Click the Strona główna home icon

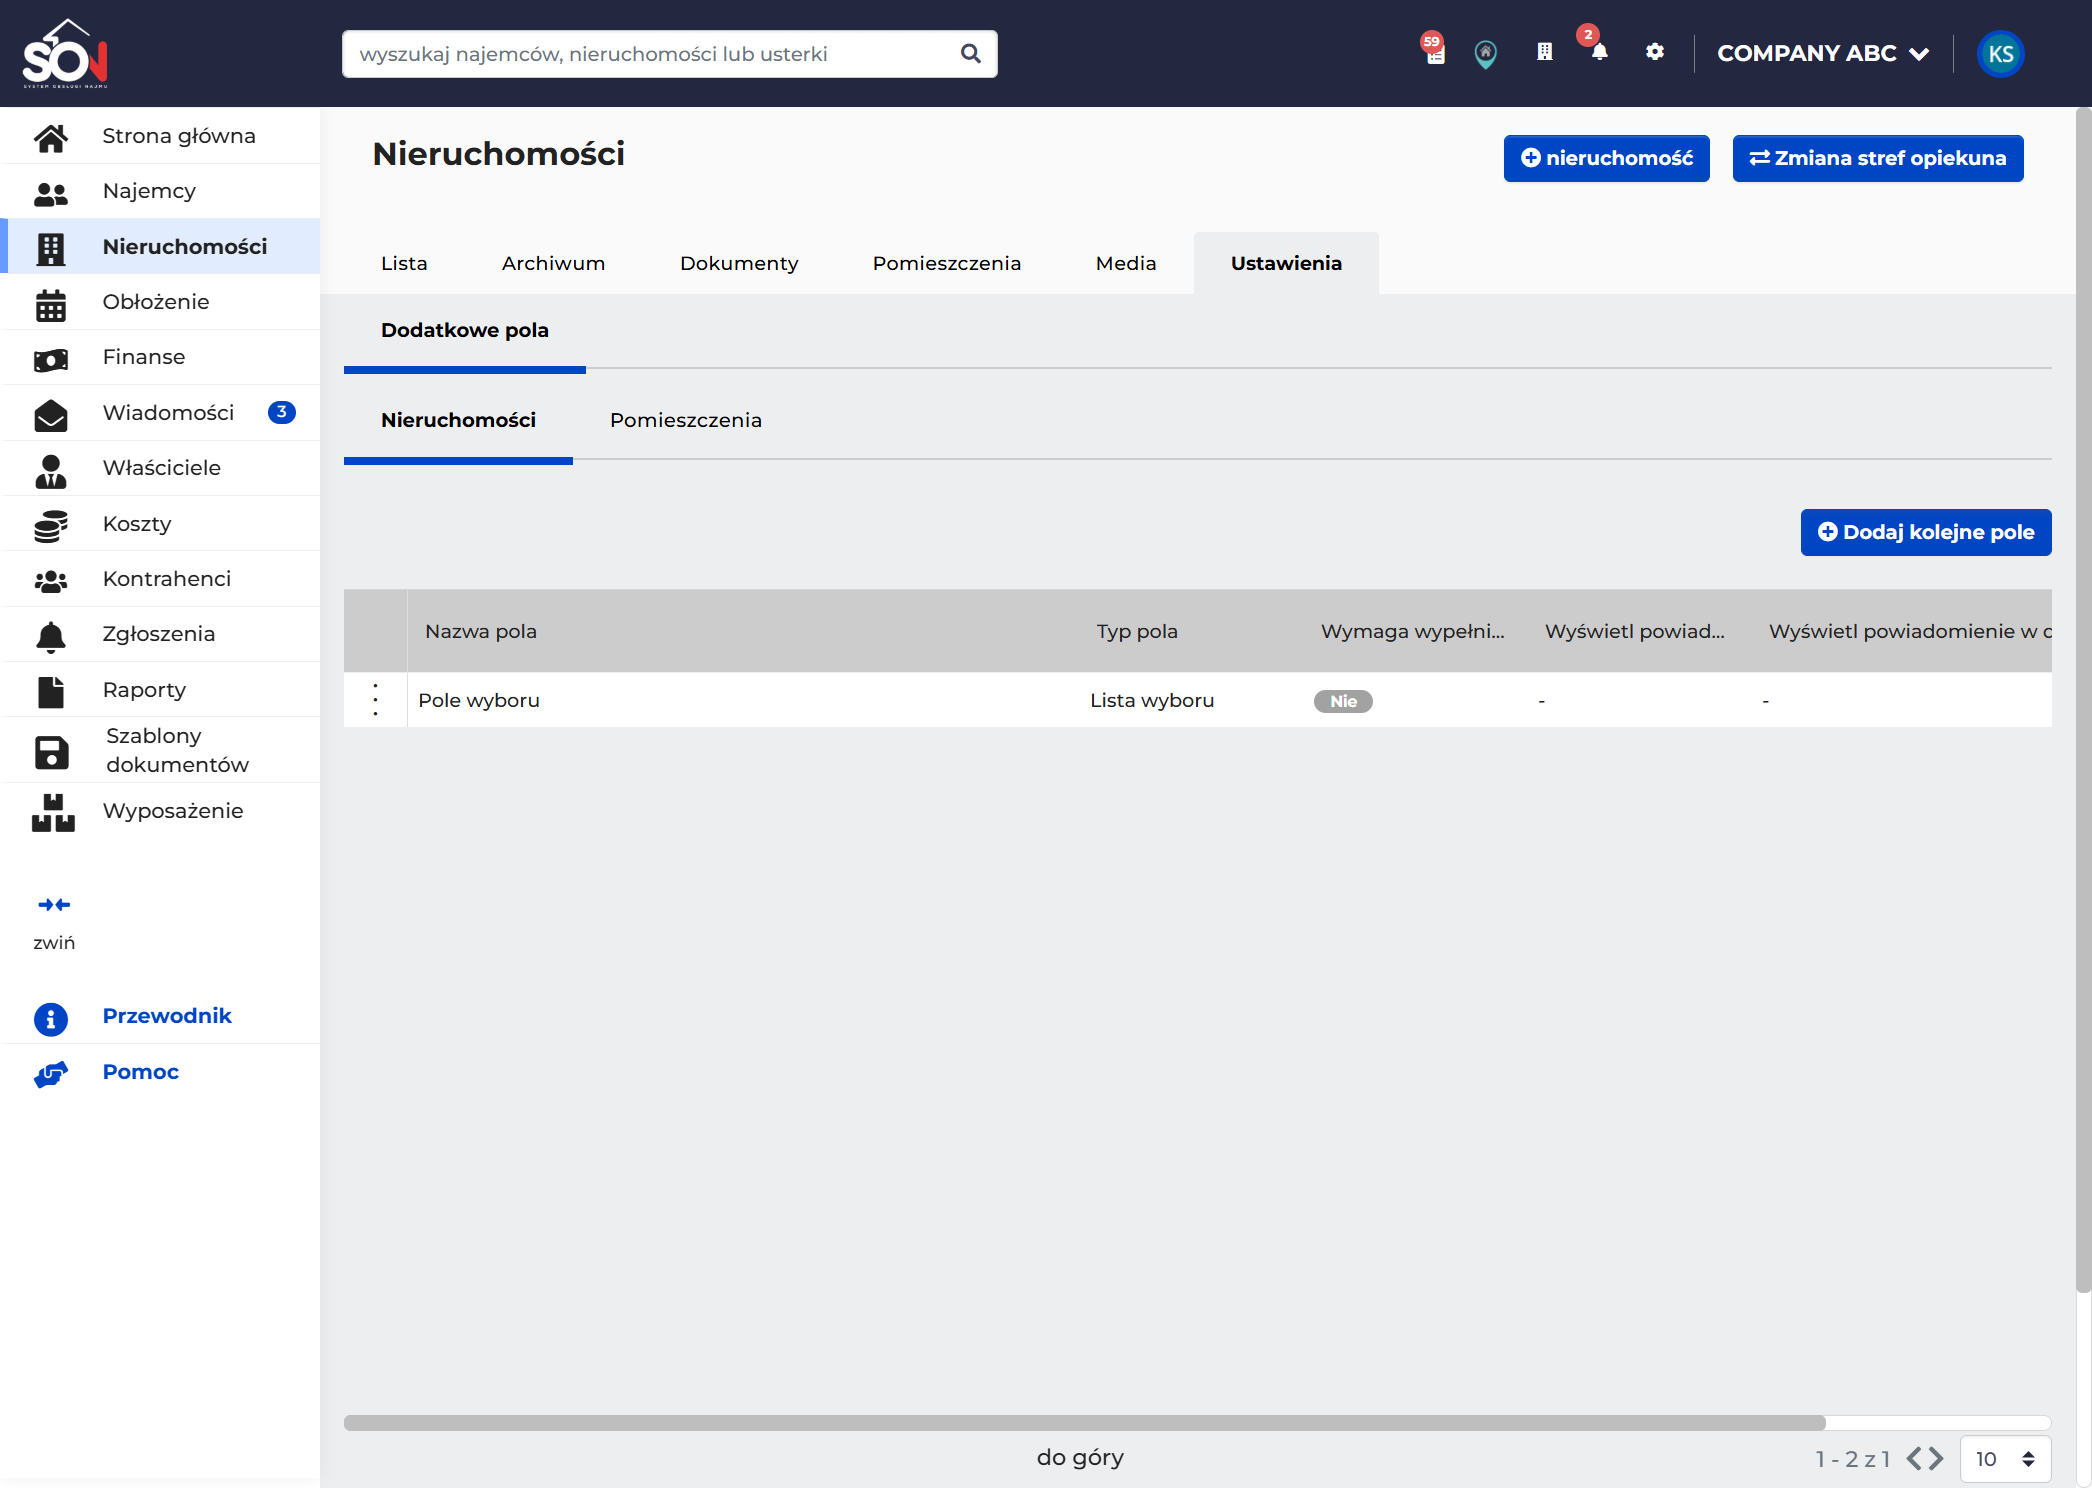[x=51, y=137]
